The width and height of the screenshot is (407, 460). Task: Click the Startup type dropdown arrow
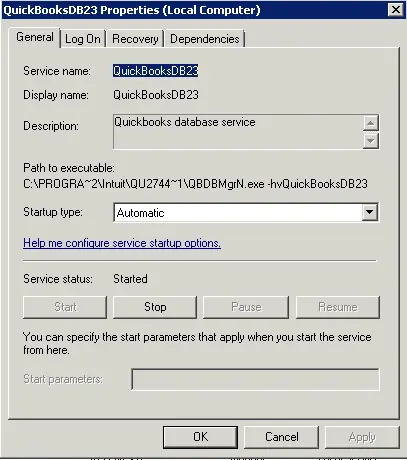pyautogui.click(x=370, y=212)
